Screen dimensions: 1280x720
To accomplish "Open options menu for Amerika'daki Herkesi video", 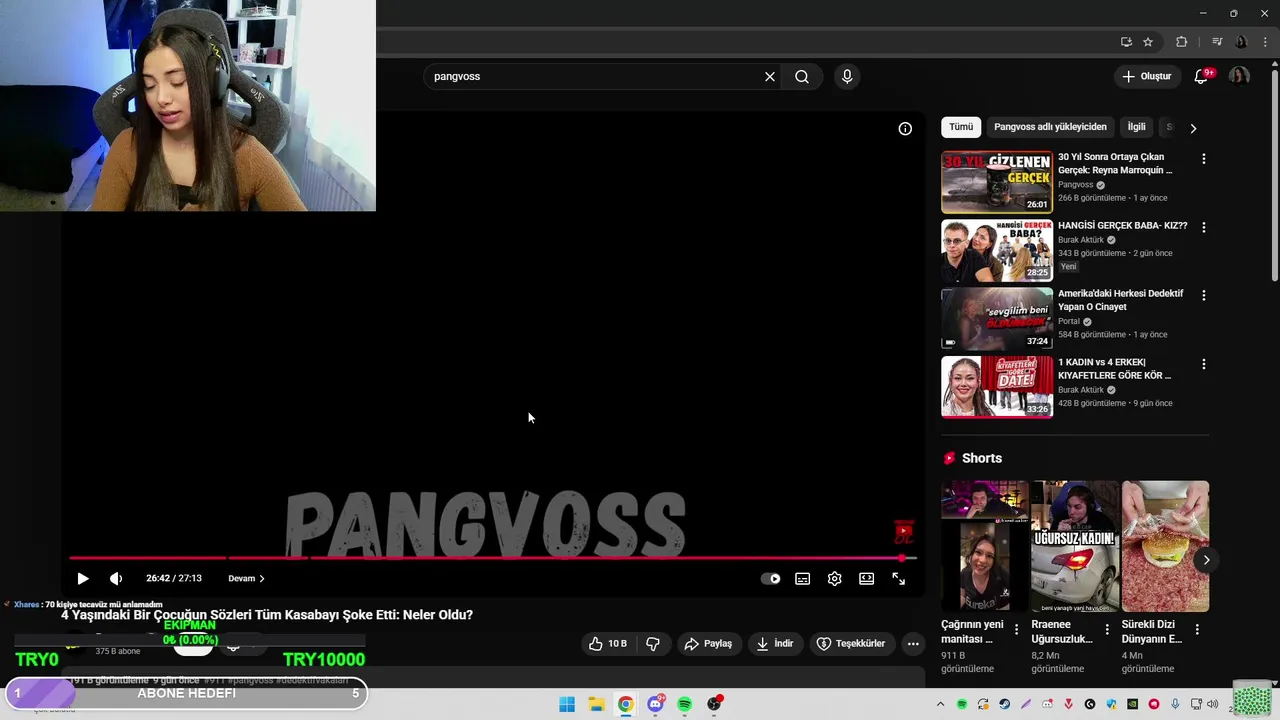I will click(x=1203, y=295).
